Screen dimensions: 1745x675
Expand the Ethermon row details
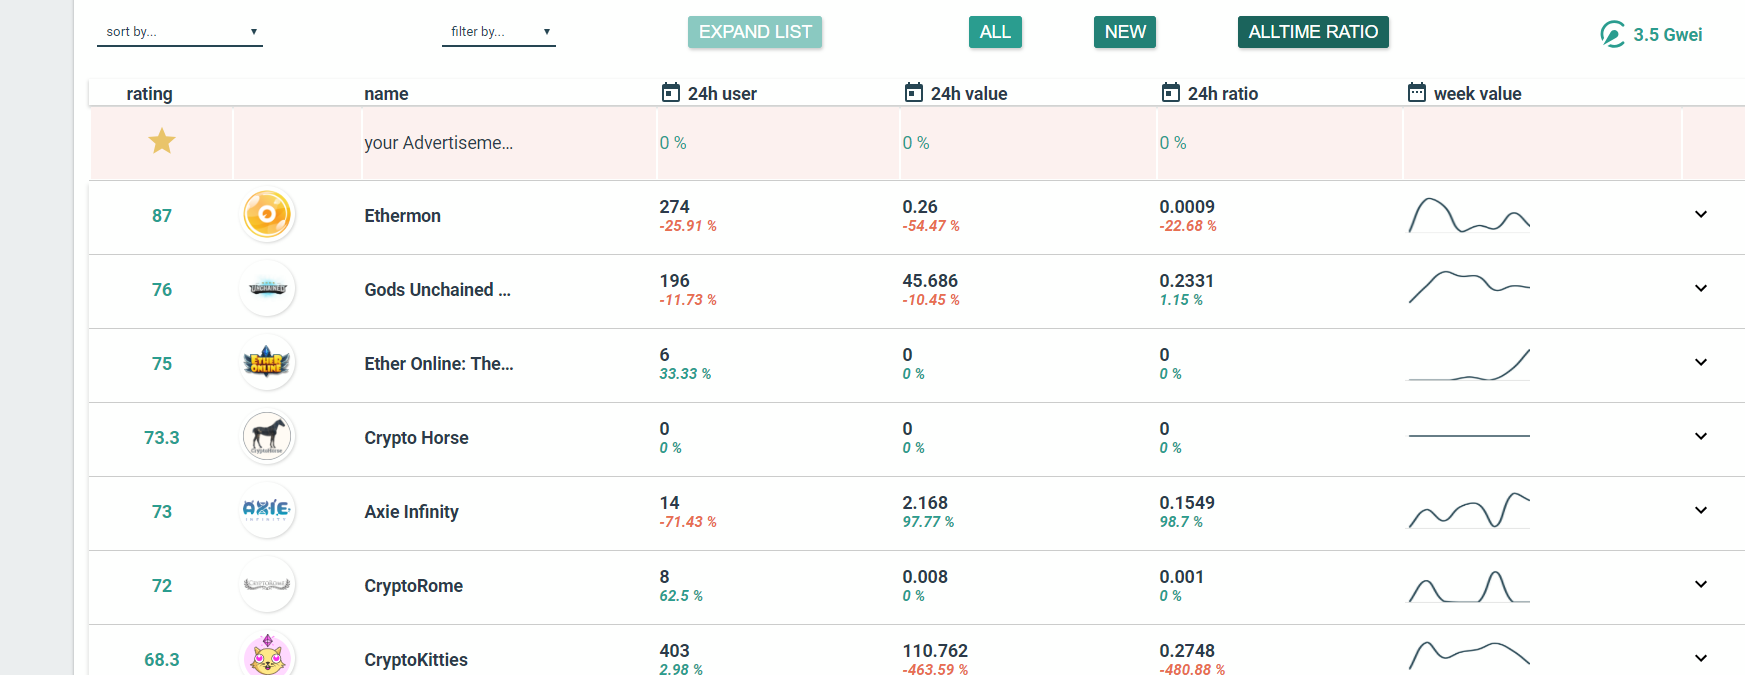point(1701,214)
